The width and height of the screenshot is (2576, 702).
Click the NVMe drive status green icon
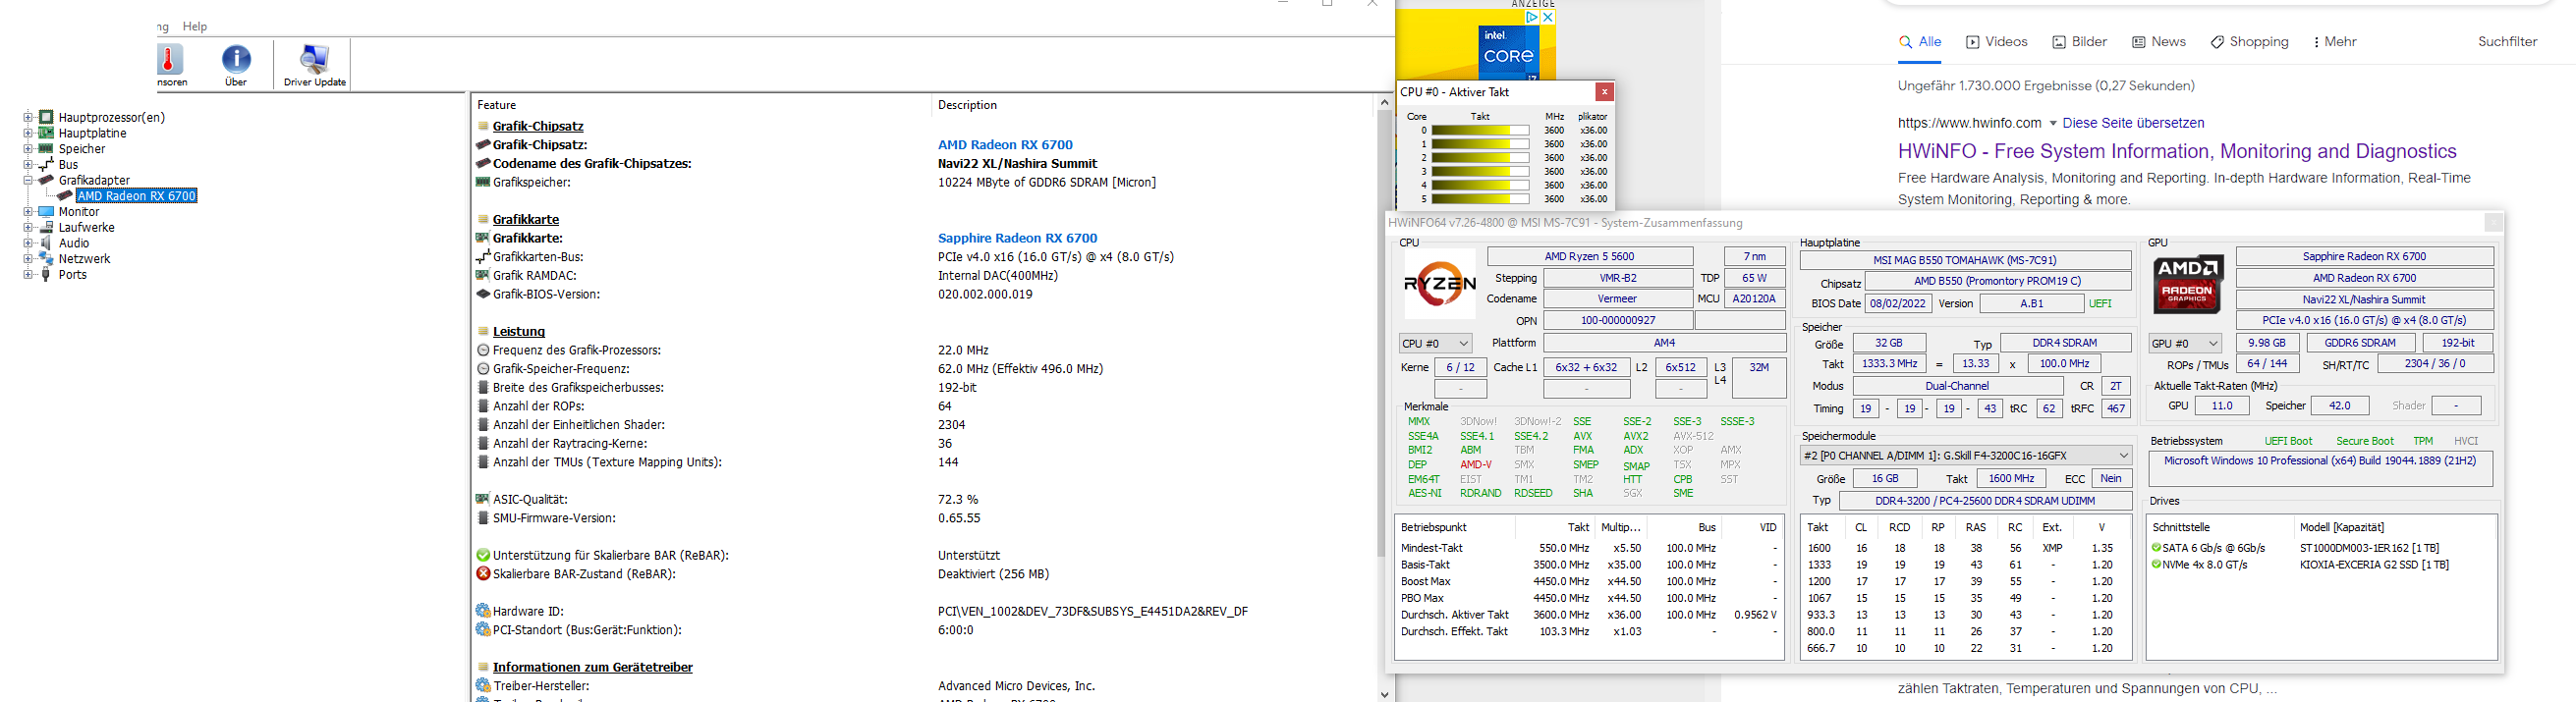2157,565
